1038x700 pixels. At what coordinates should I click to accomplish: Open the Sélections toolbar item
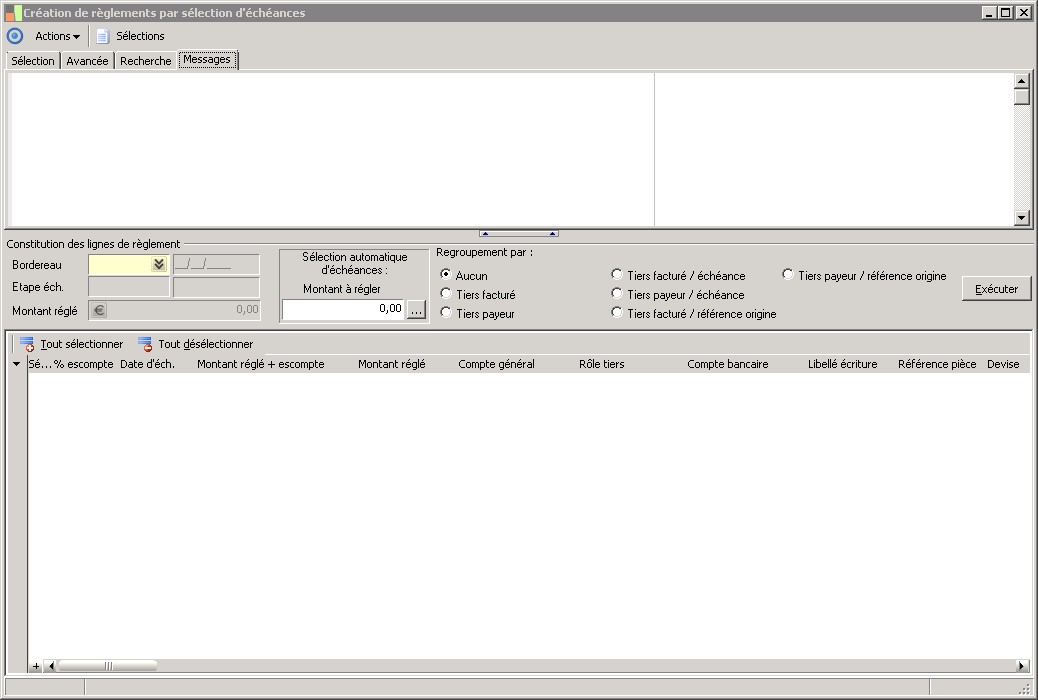130,36
